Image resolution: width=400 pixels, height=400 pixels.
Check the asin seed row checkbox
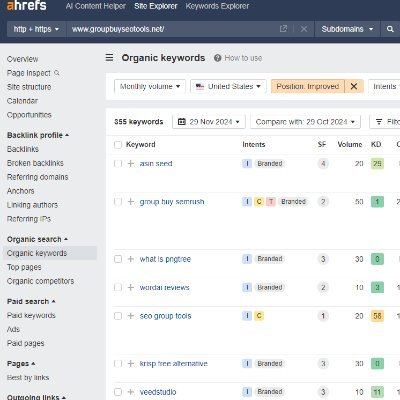tap(118, 163)
